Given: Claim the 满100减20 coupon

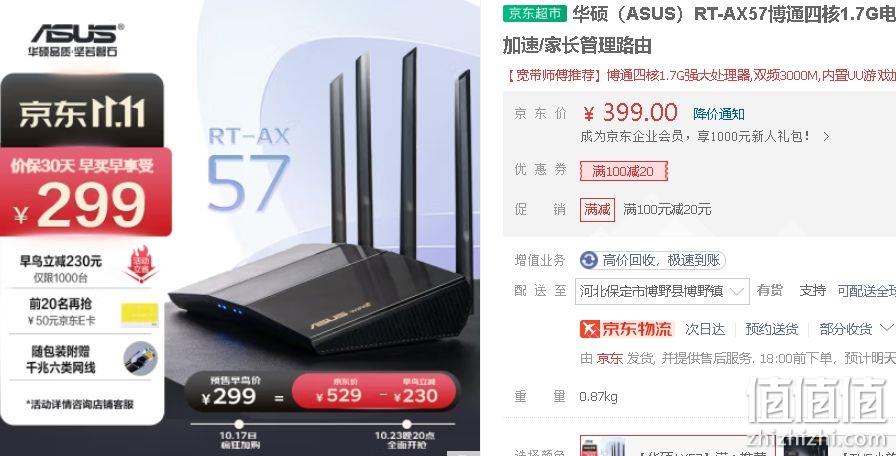Looking at the screenshot, I should (x=623, y=171).
